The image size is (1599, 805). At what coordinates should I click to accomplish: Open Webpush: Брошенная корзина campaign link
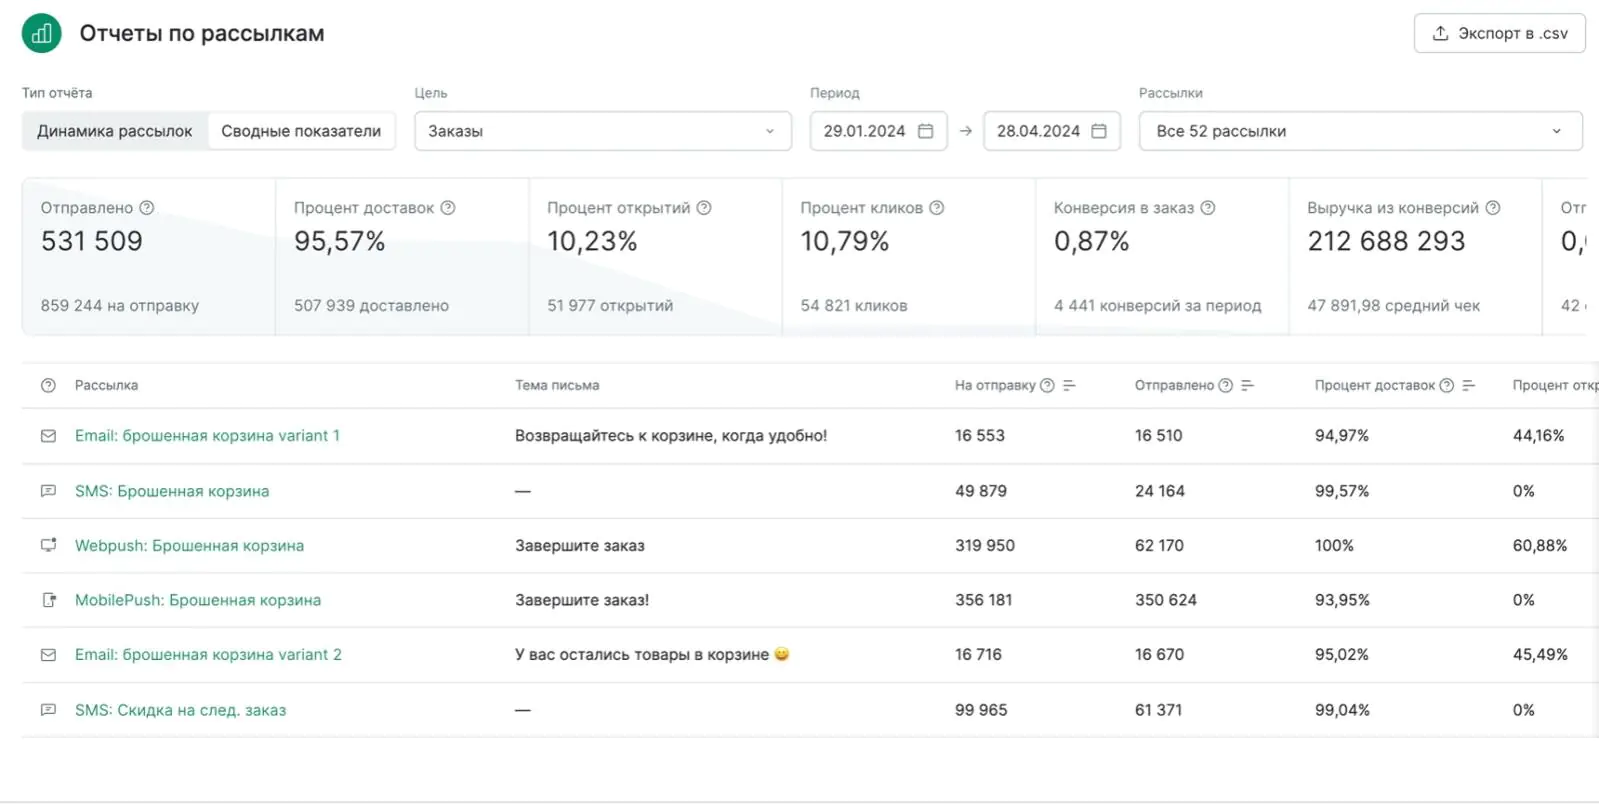[189, 546]
